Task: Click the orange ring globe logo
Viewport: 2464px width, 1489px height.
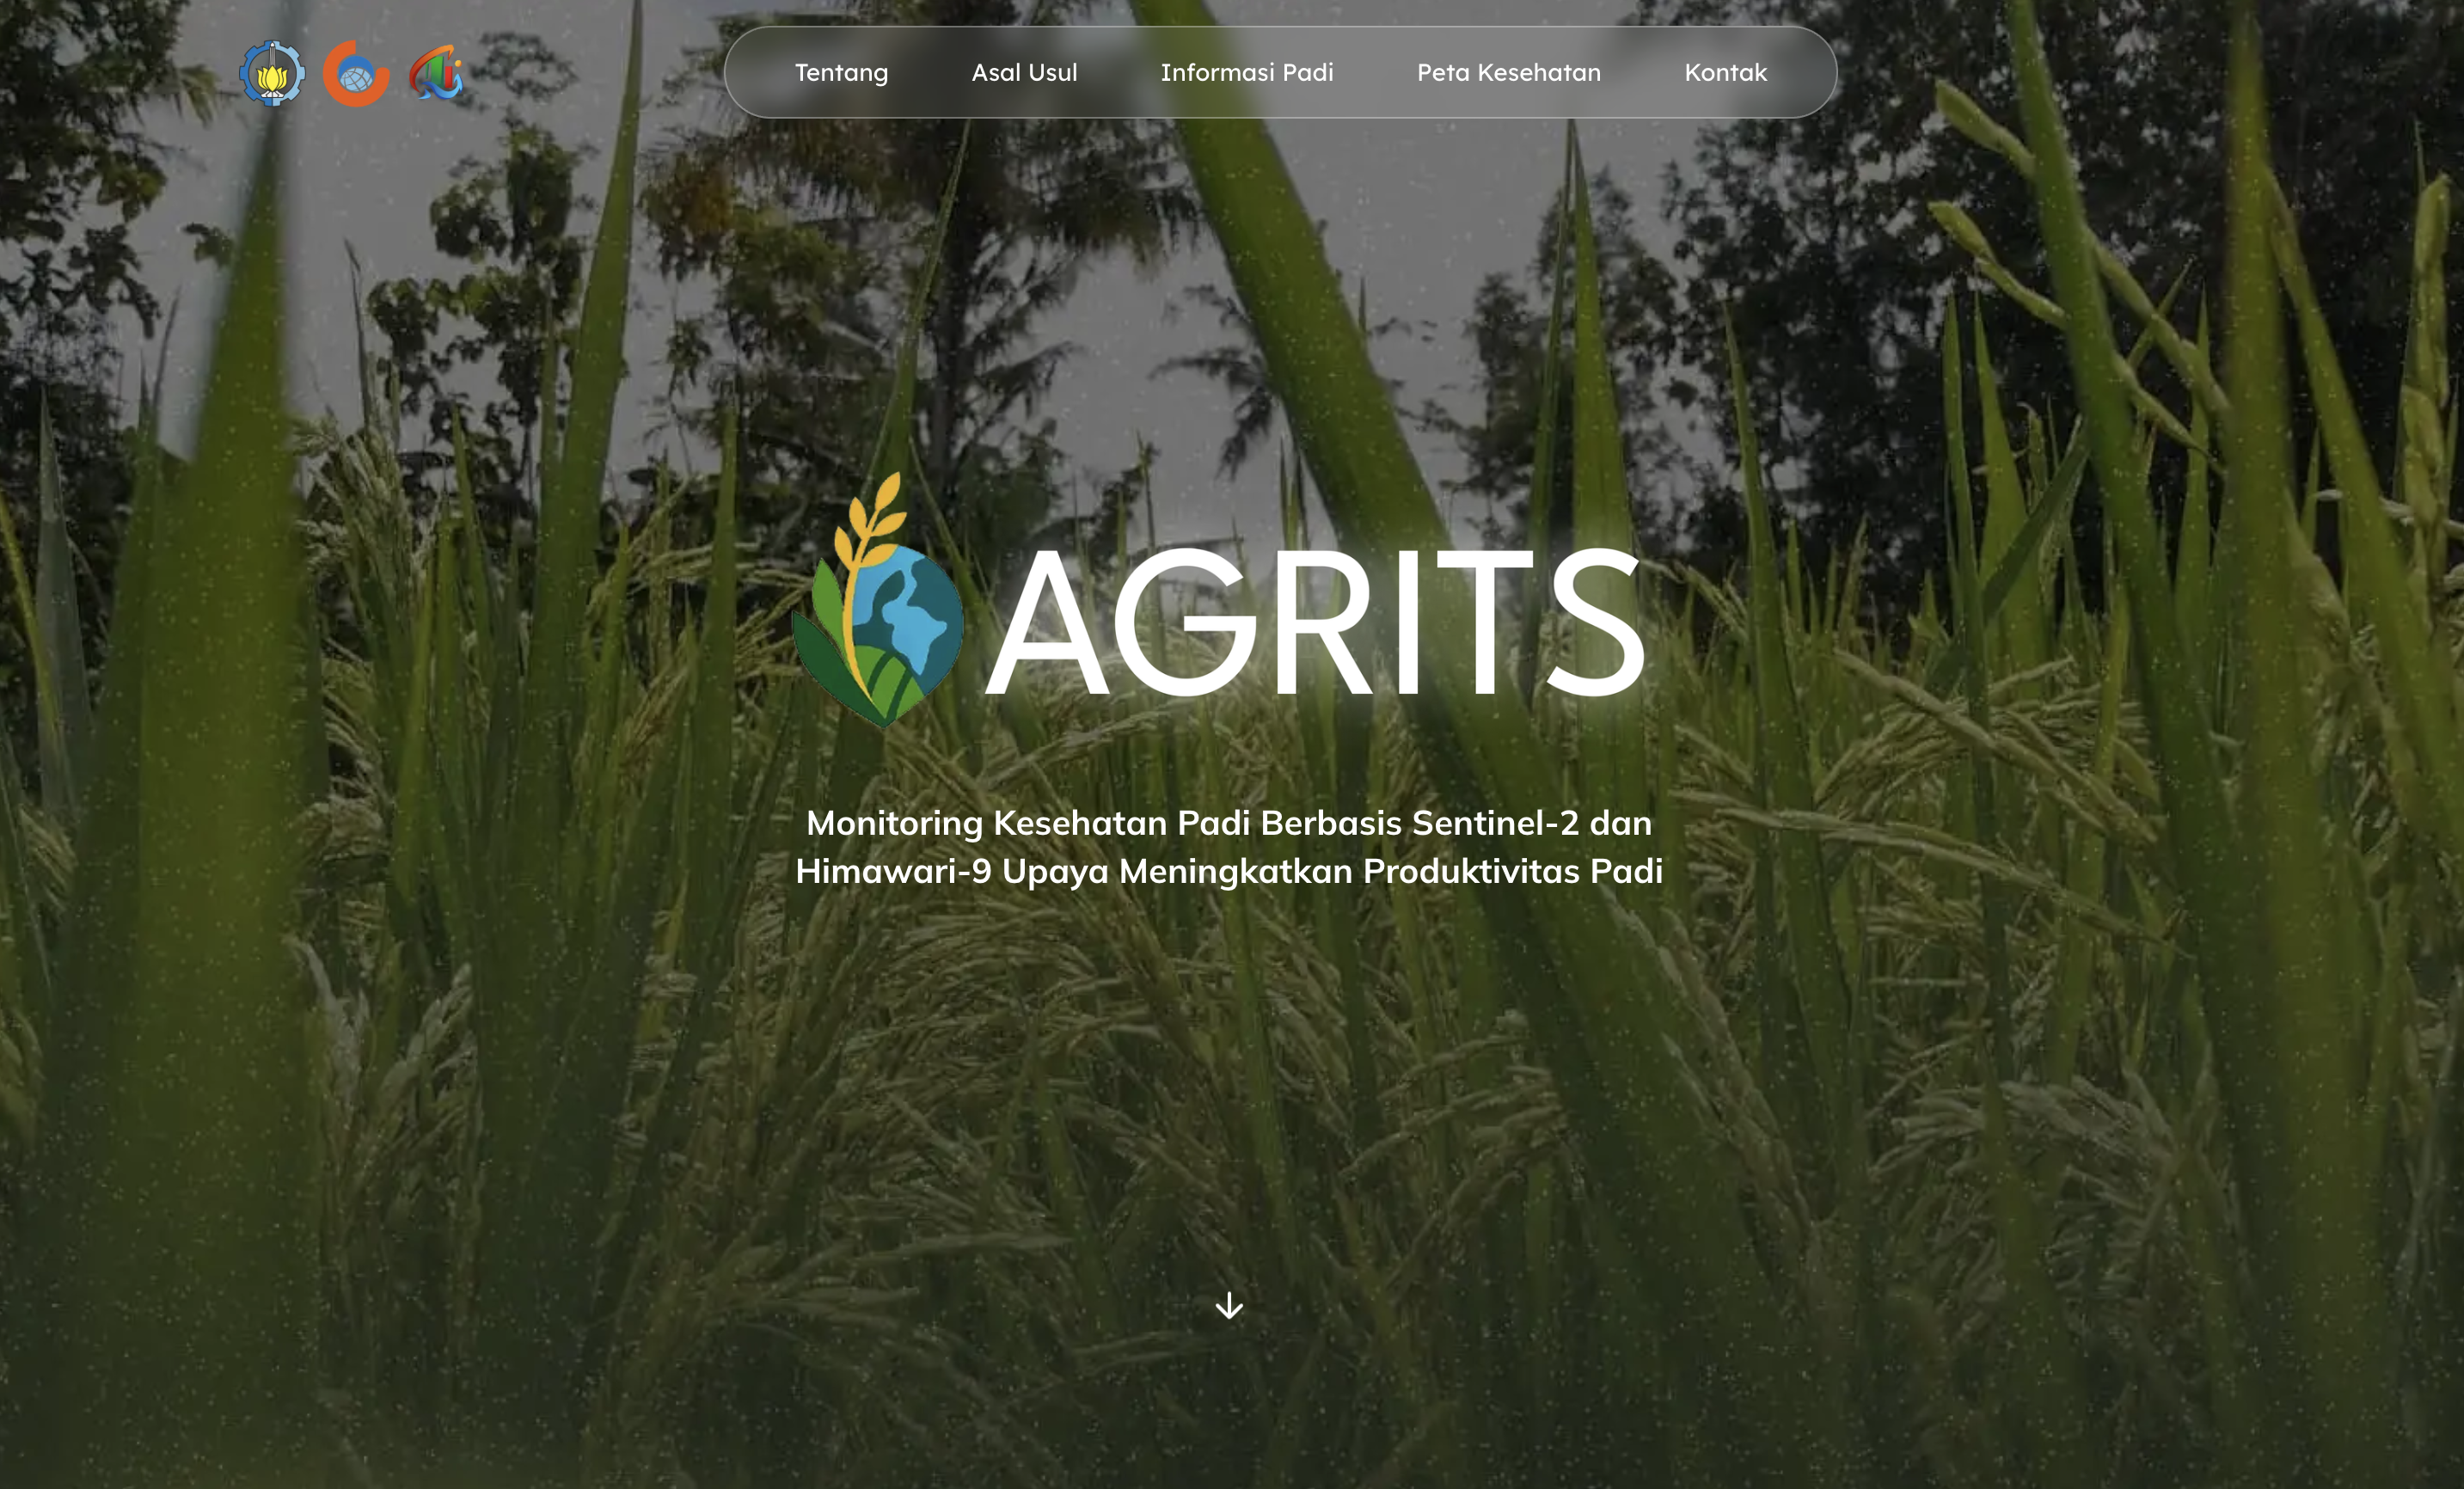Action: point(355,74)
